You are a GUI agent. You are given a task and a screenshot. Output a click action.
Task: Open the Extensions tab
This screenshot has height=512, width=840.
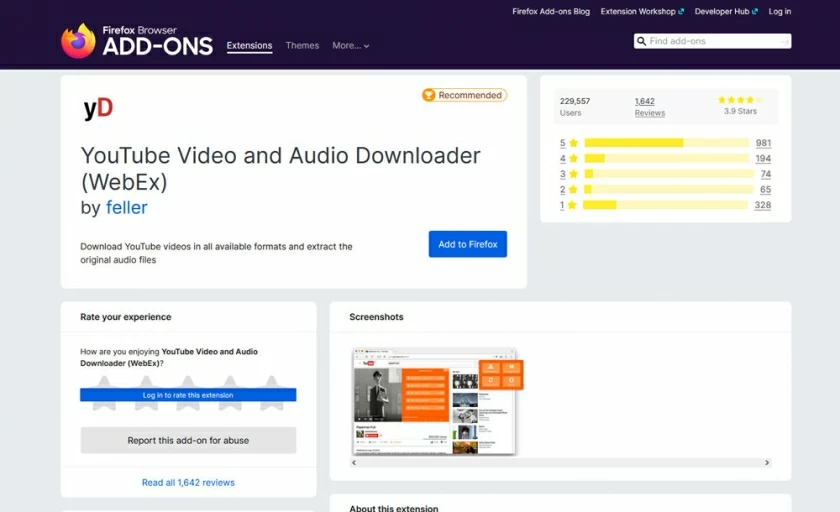pyautogui.click(x=249, y=46)
